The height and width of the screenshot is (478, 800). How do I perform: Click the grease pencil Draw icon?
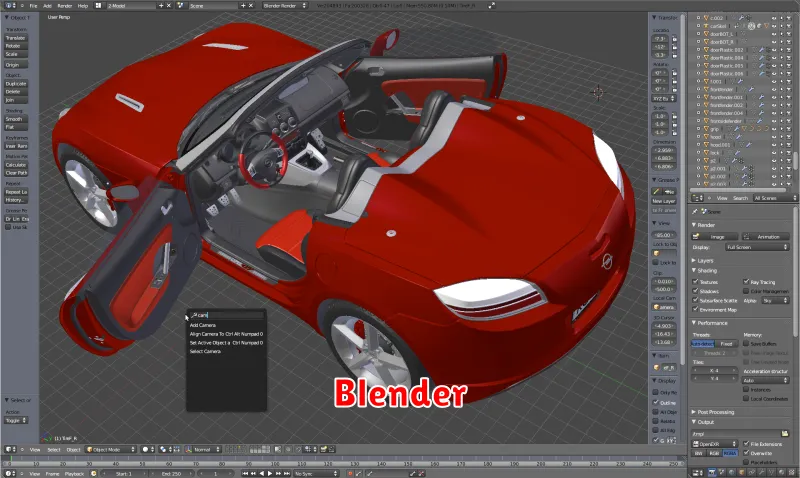tap(657, 191)
